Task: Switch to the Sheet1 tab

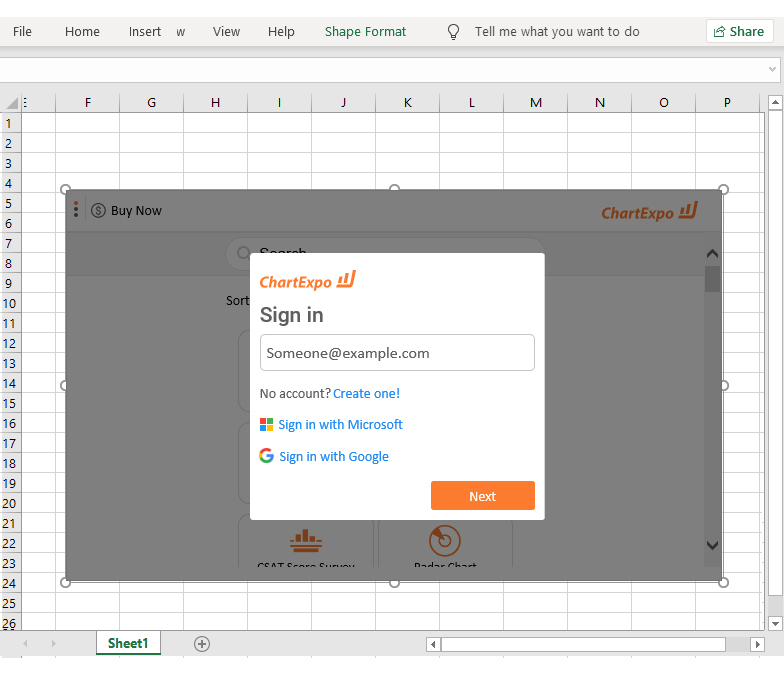Action: tap(128, 644)
